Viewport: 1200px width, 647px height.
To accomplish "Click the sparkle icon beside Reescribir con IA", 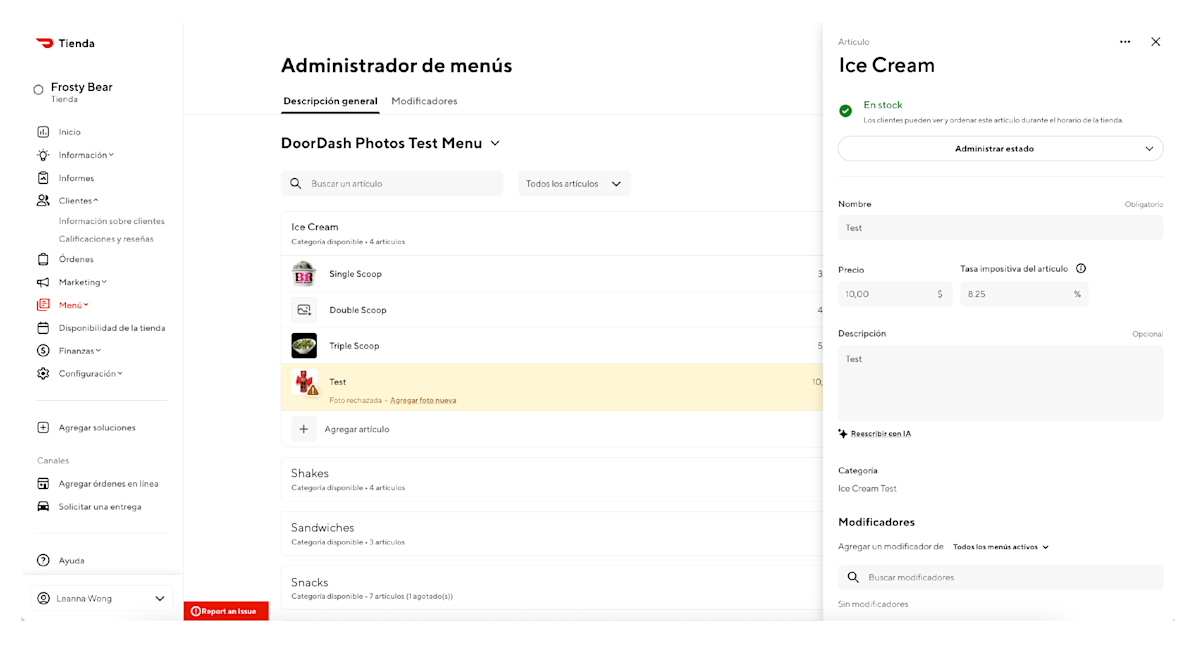I will tap(843, 434).
